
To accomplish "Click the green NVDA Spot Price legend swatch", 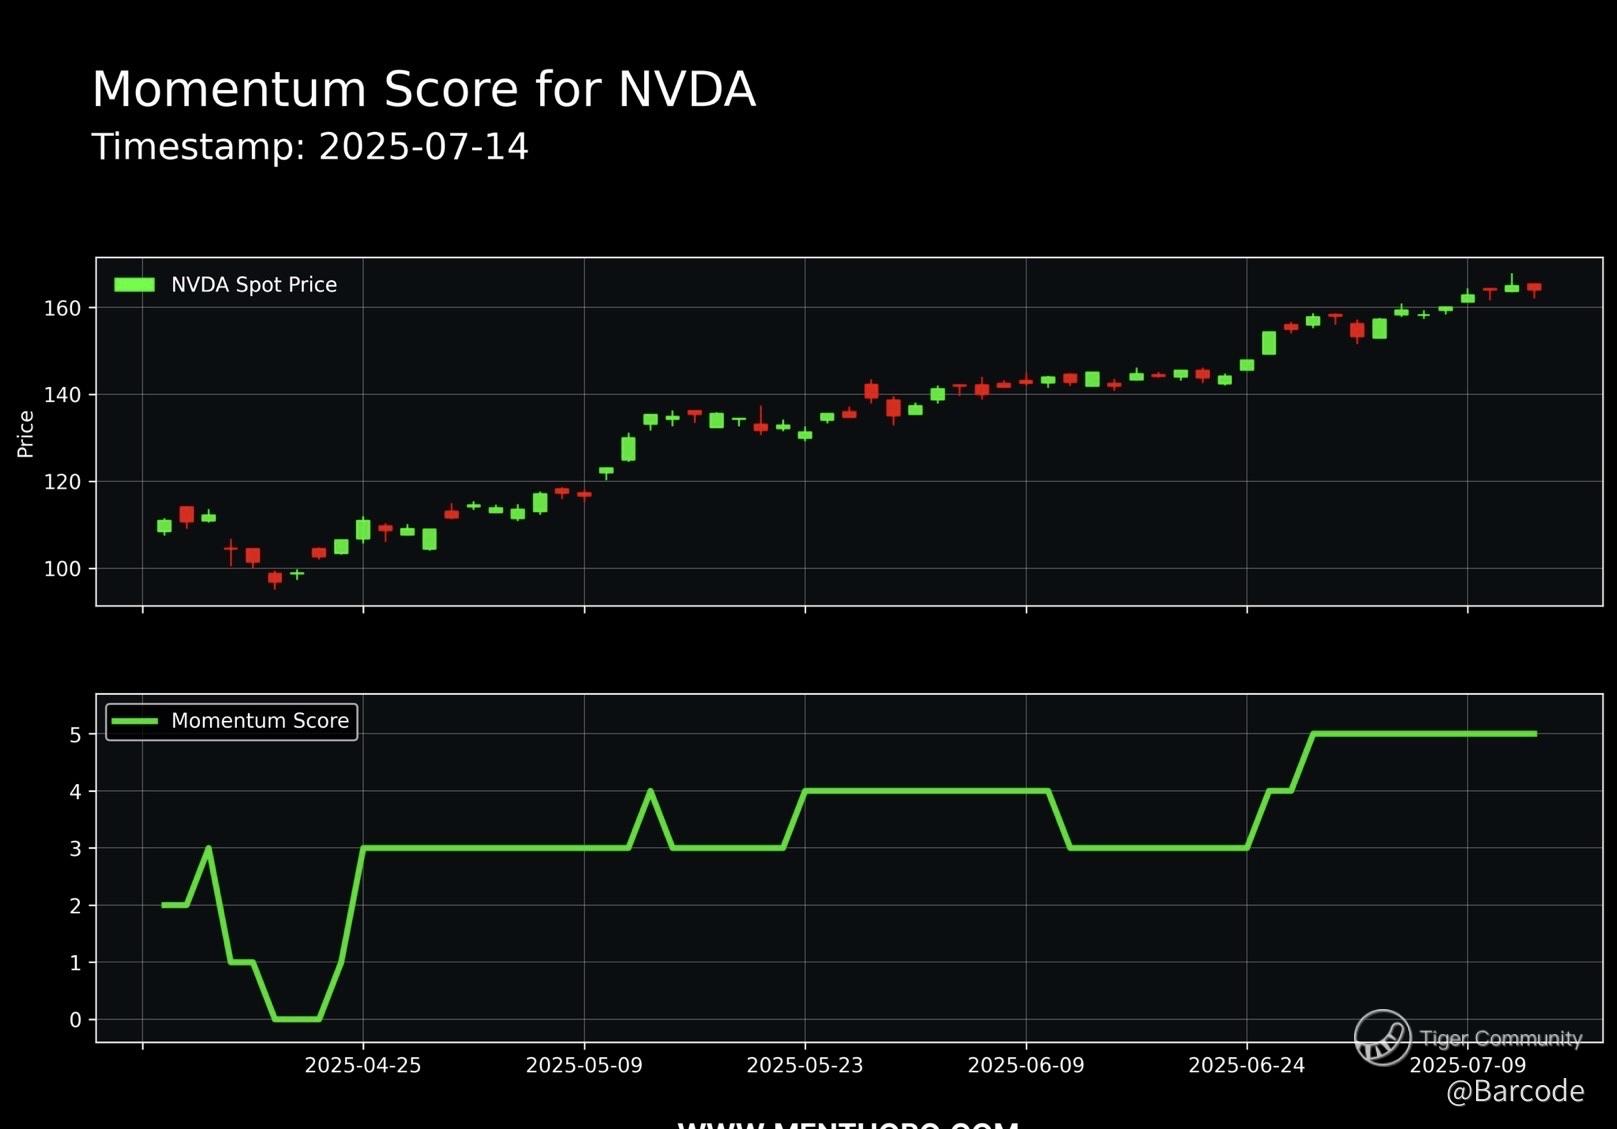I will (135, 285).
